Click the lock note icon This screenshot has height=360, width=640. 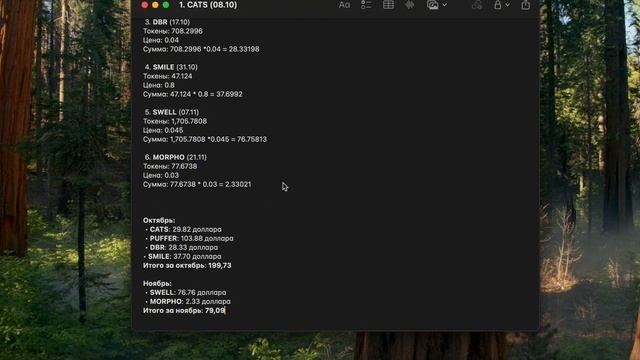498,5
